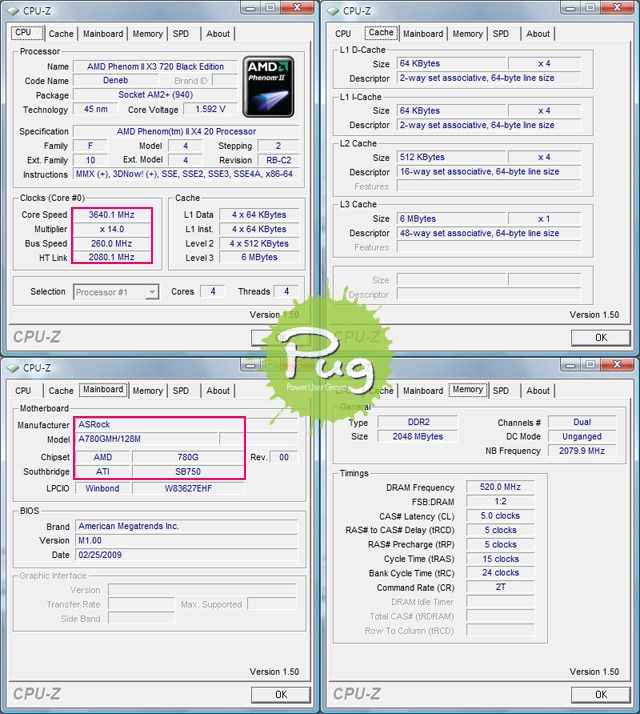Click the AMD Phenom II logo image
This screenshot has height=714, width=640.
tap(268, 87)
